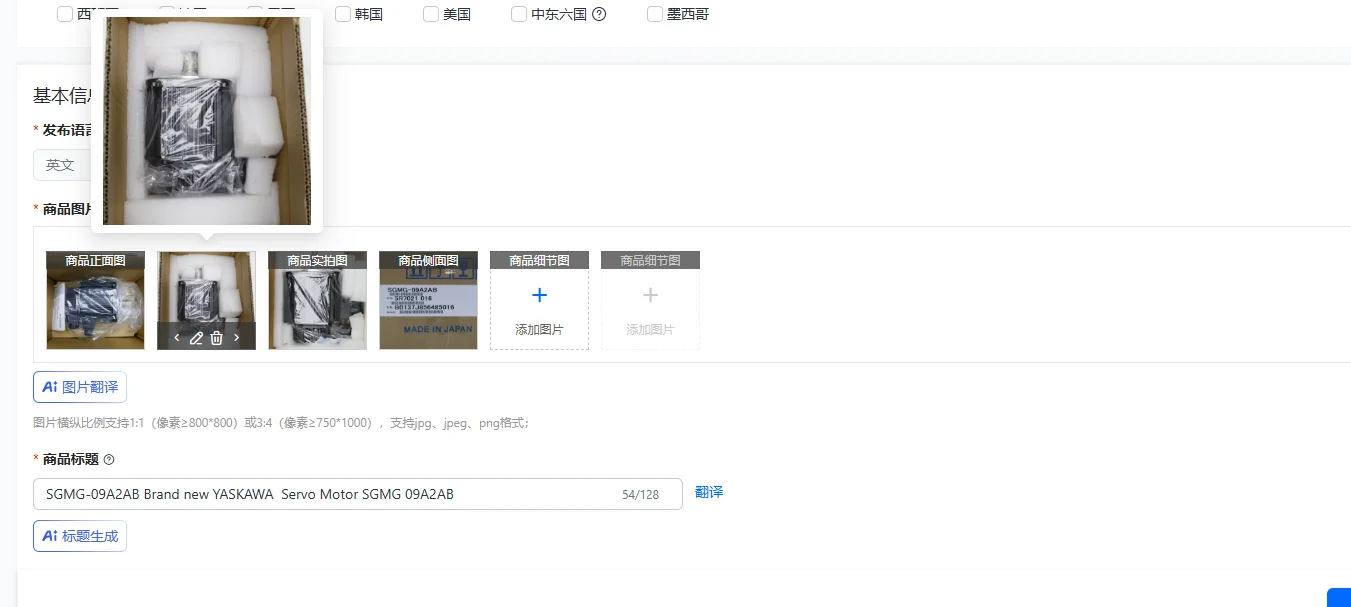Click the 商品标题 field label

click(x=71, y=460)
